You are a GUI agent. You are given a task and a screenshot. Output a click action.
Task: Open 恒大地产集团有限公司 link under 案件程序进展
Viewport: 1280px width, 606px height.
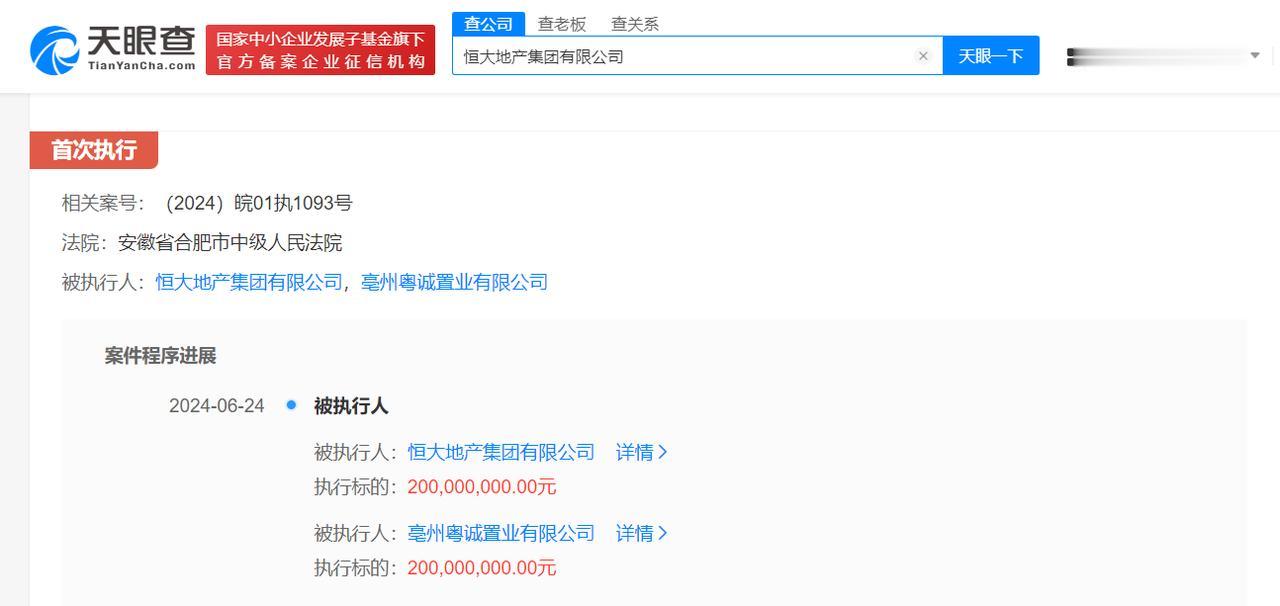pyautogui.click(x=501, y=452)
